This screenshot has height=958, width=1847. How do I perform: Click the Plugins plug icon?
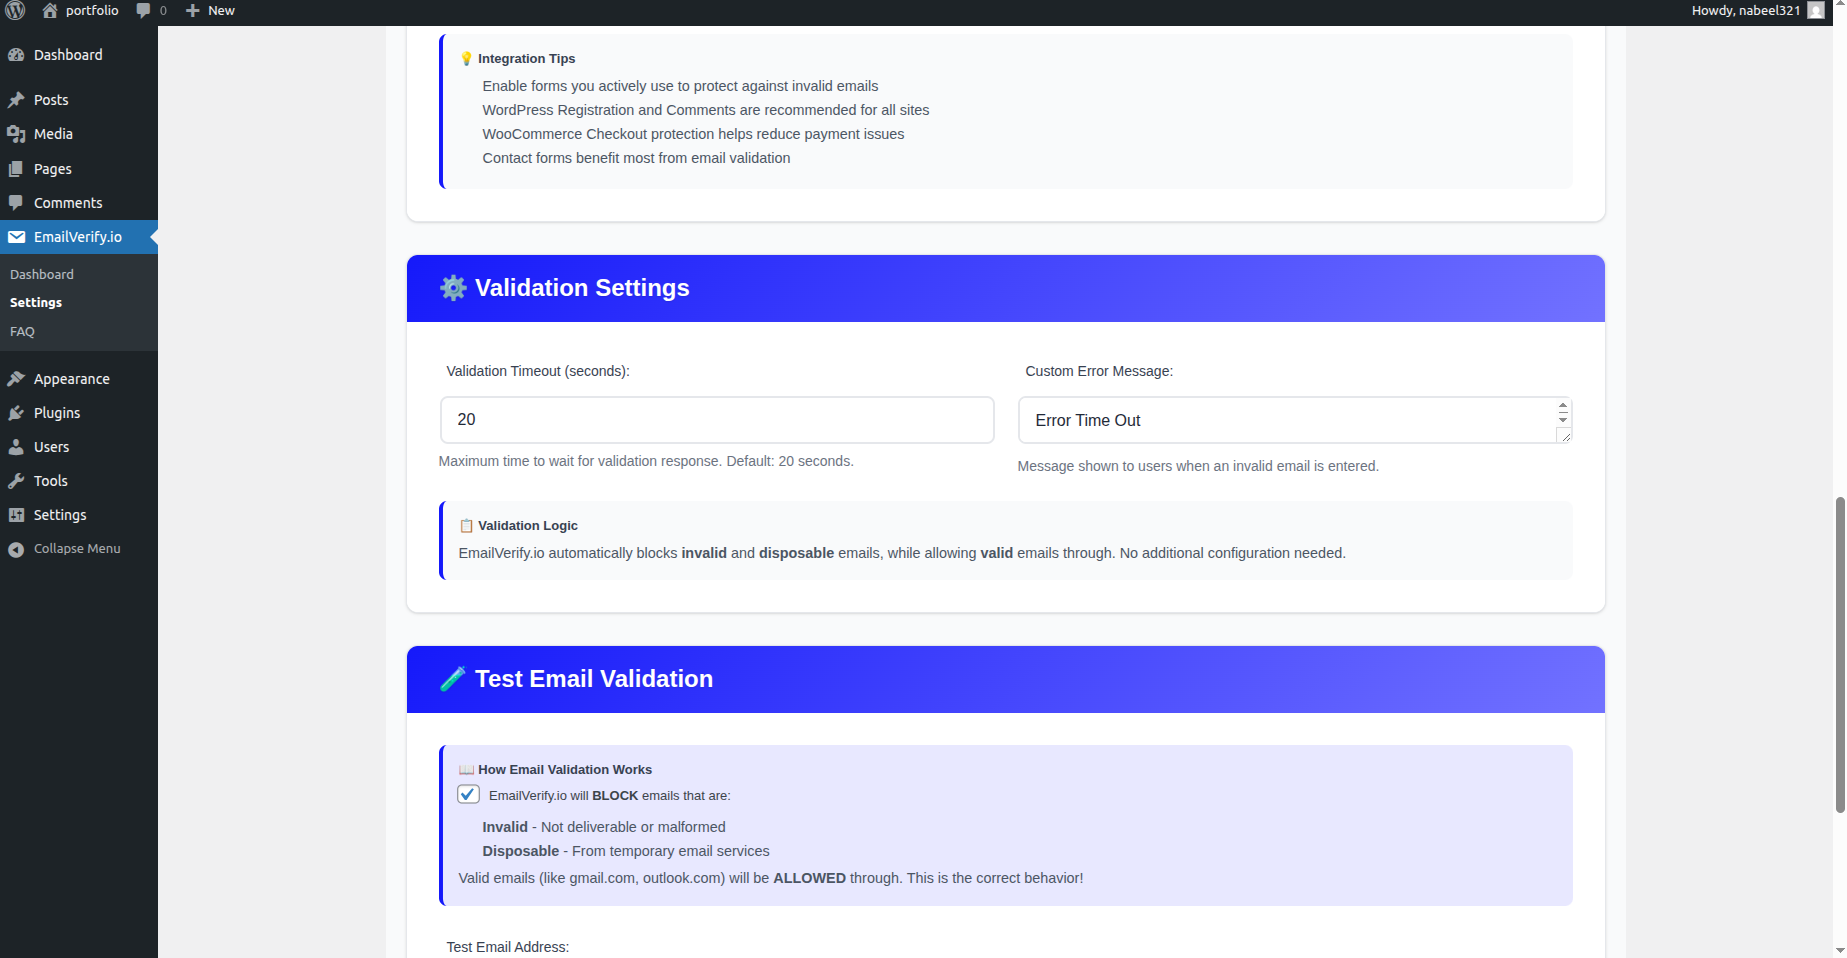click(16, 413)
